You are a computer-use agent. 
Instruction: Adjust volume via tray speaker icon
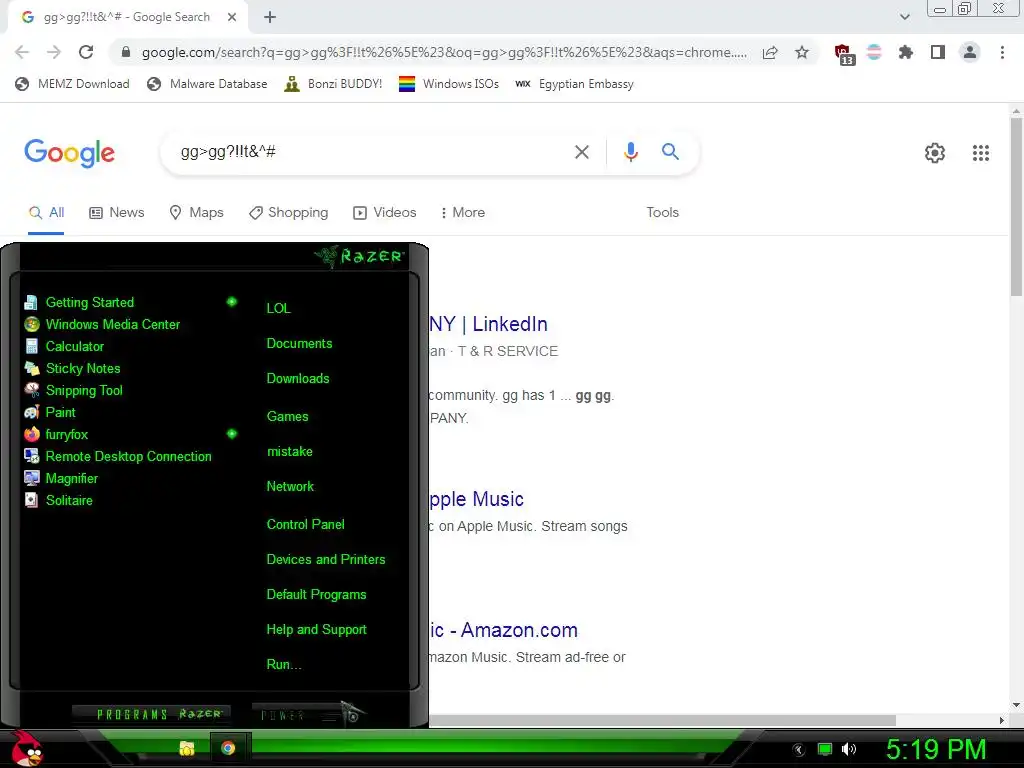(x=848, y=749)
